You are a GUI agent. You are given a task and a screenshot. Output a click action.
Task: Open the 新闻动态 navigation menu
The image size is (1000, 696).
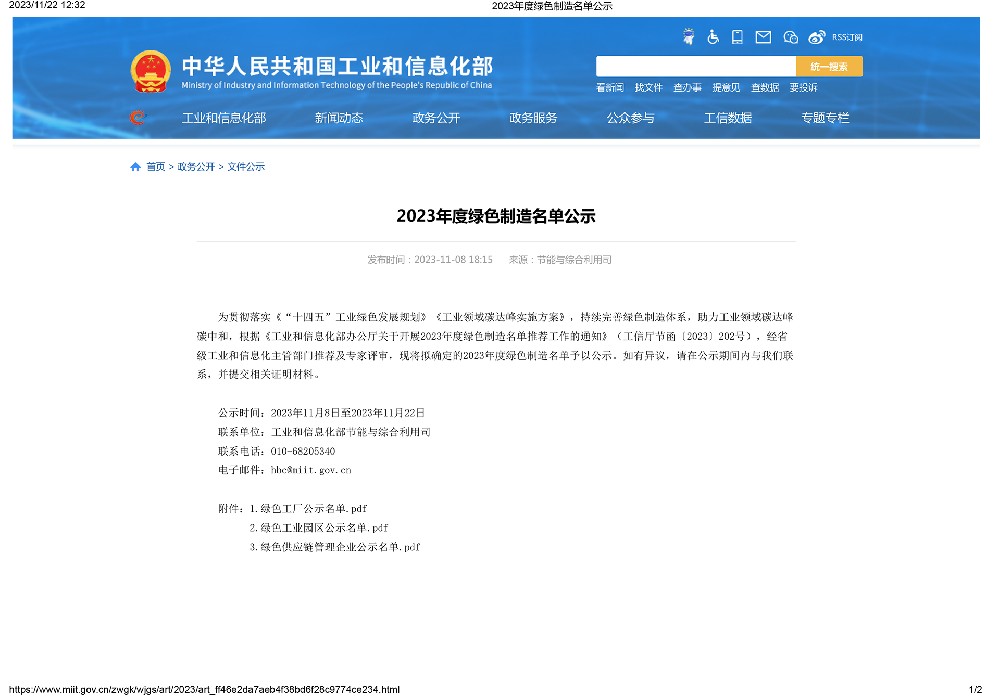(339, 118)
